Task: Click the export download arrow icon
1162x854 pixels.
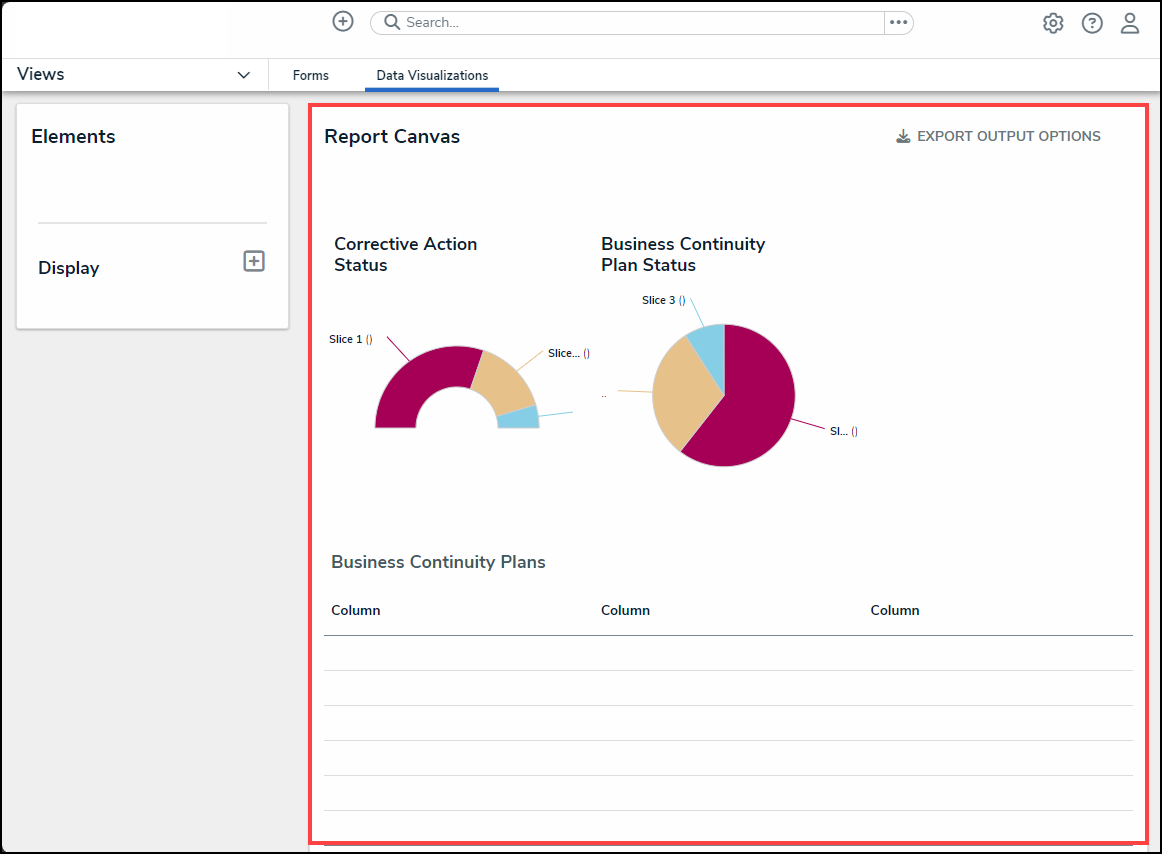Action: click(x=903, y=136)
